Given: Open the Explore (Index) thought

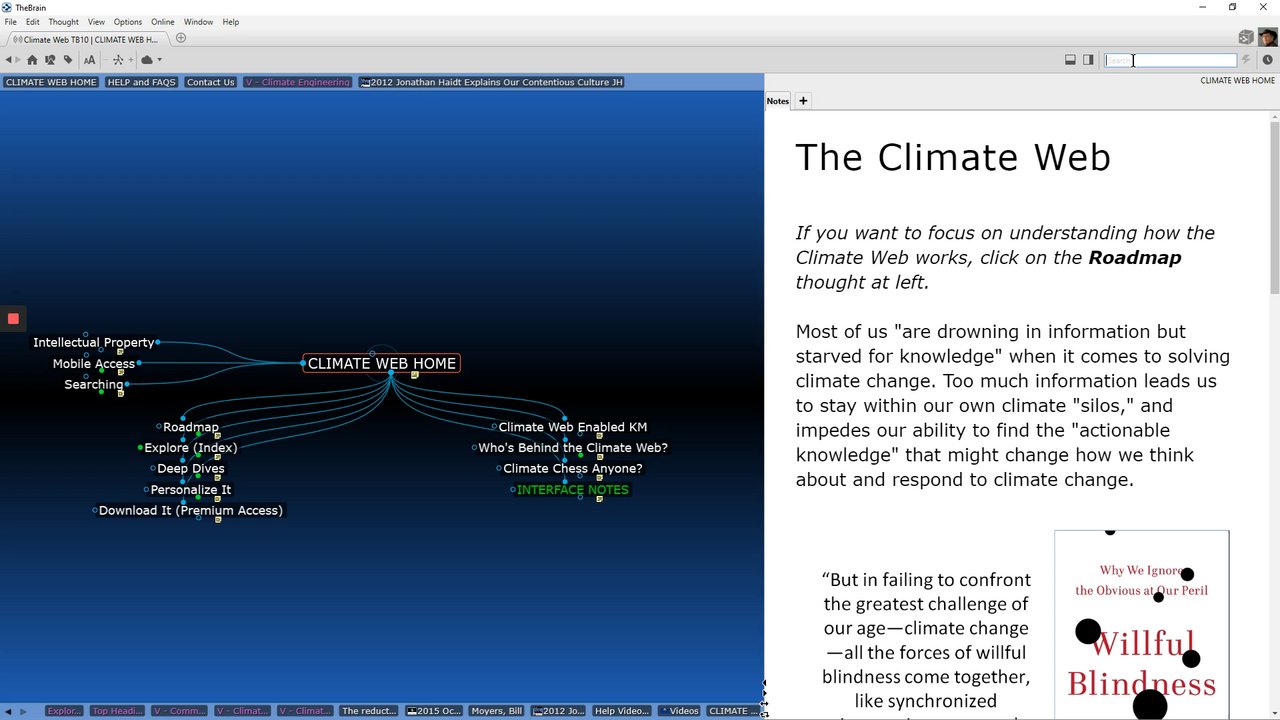Looking at the screenshot, I should pyautogui.click(x=191, y=447).
